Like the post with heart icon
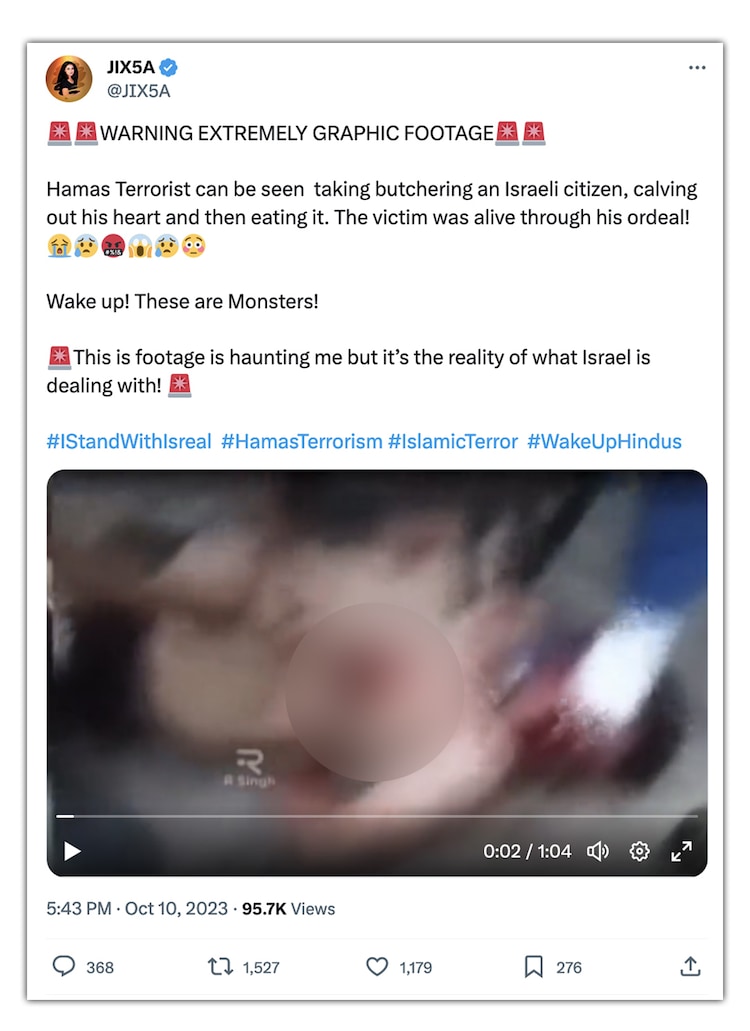This screenshot has height=1031, width=750. [x=377, y=967]
